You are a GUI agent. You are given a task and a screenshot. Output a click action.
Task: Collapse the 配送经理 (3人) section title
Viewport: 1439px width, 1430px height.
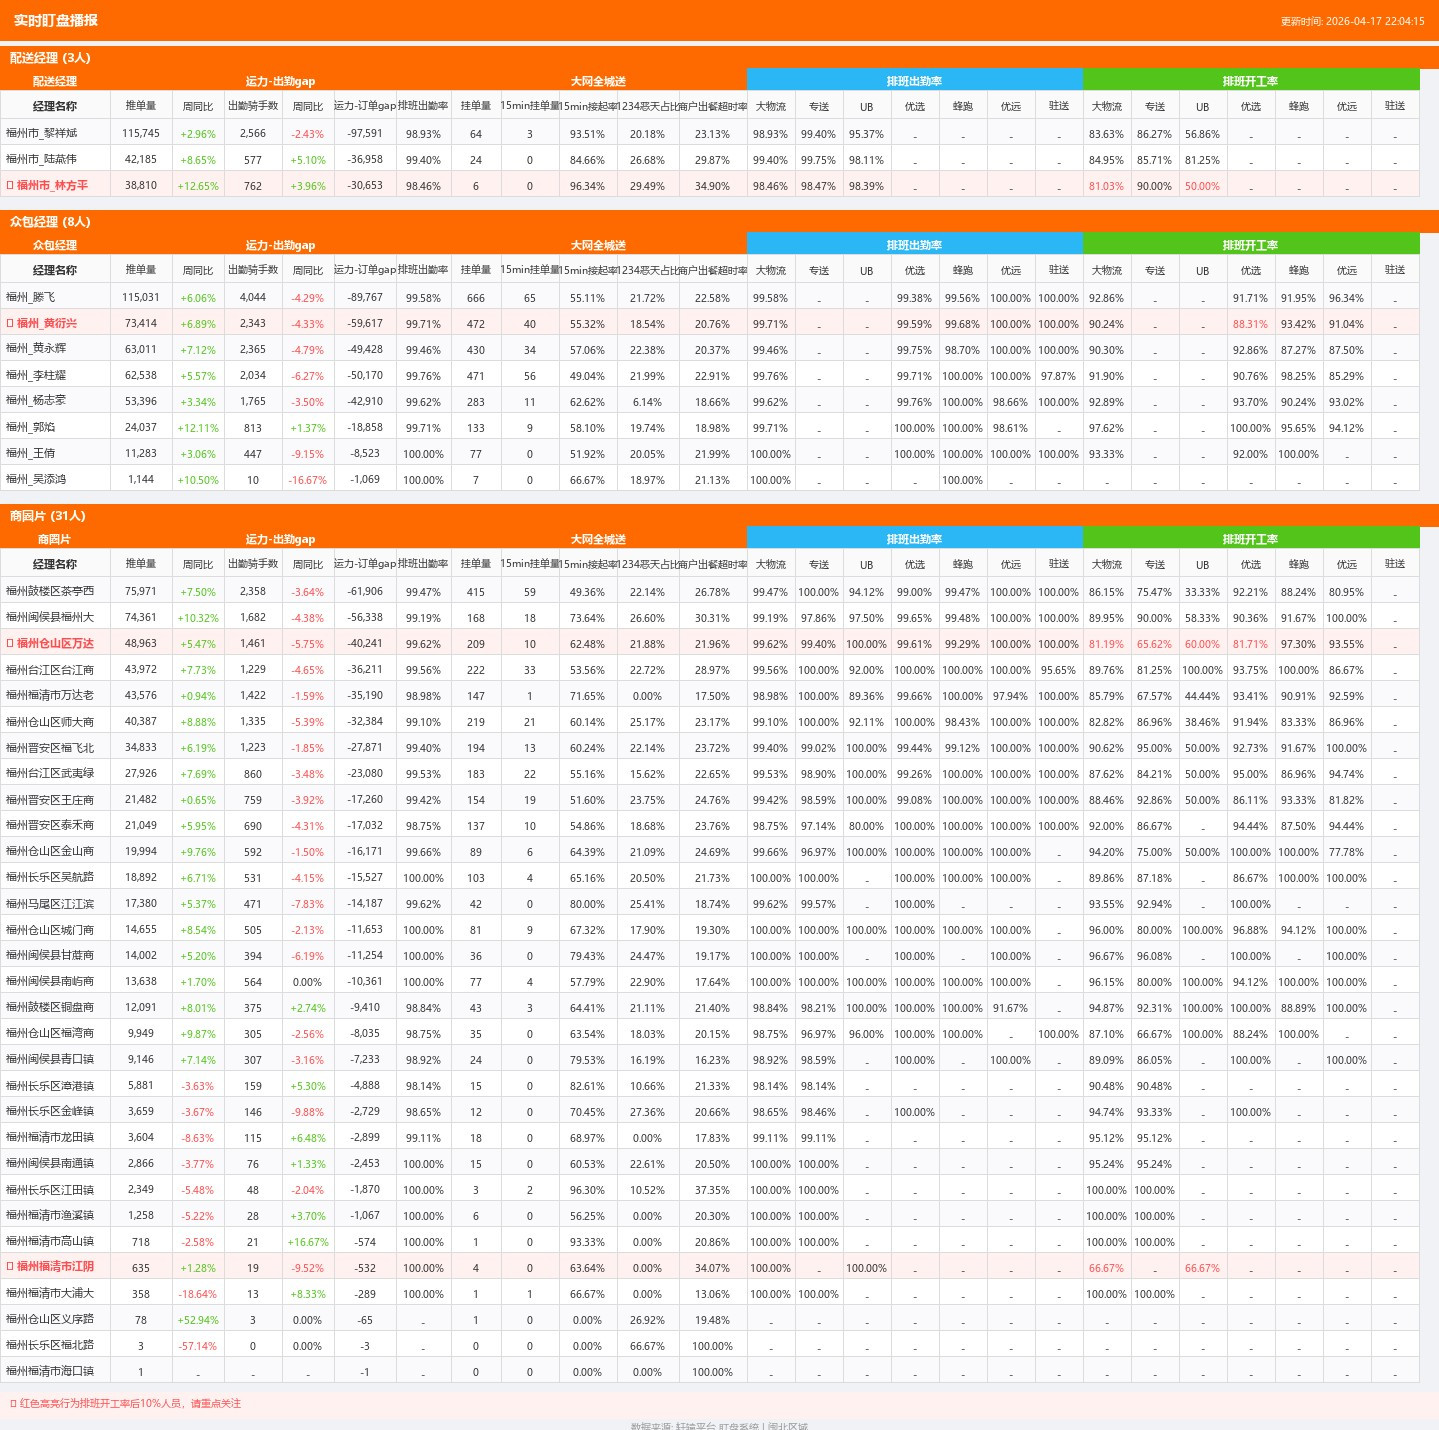click(x=50, y=58)
